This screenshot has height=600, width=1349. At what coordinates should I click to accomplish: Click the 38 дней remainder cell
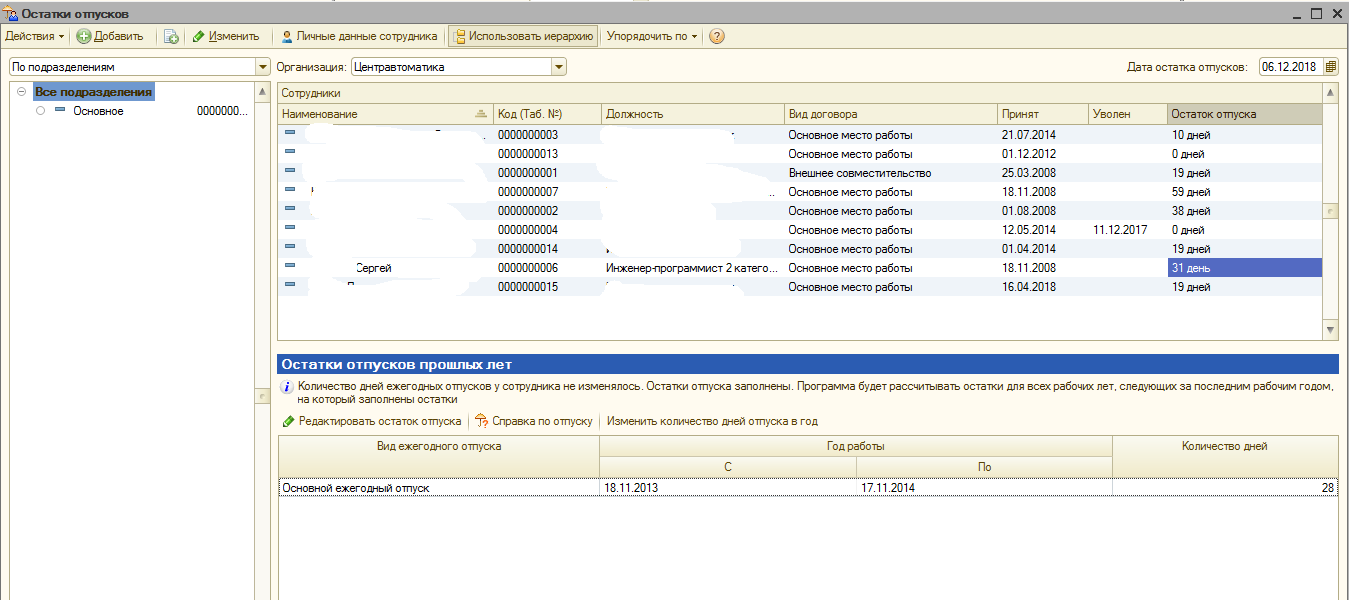tap(1244, 211)
